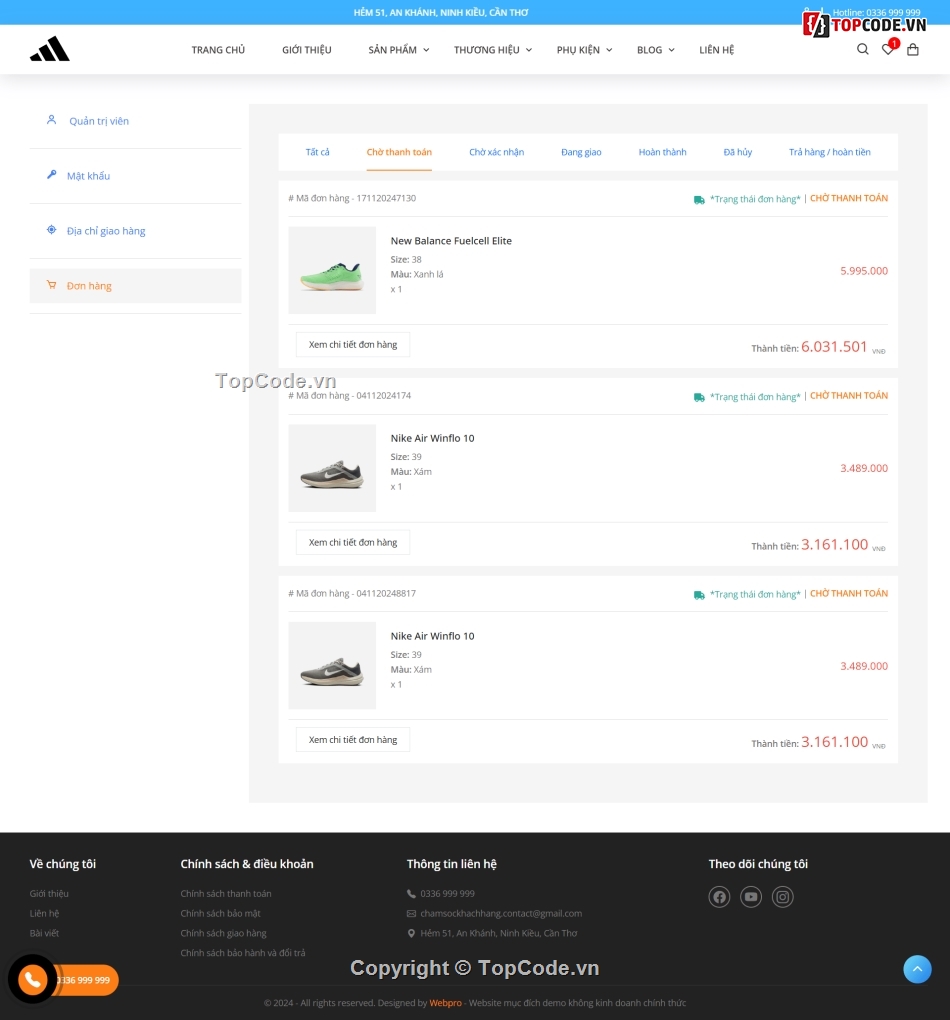This screenshot has width=950, height=1020.
Task: Click footer Liên hệ link
Action: (44, 913)
